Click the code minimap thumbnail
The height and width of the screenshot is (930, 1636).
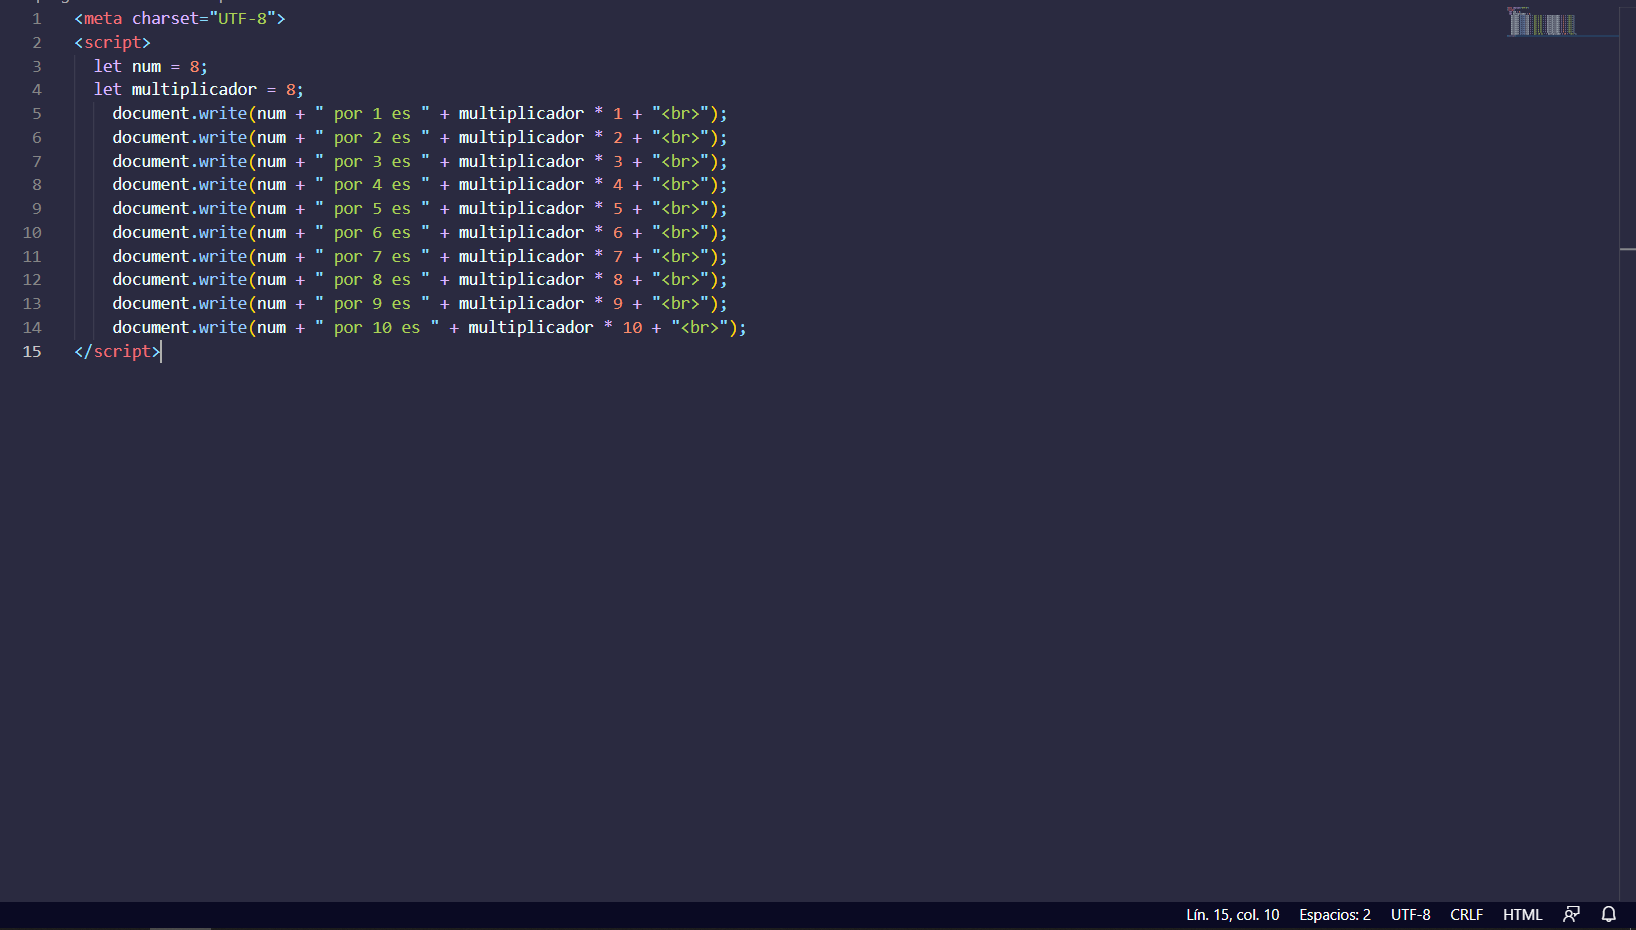coord(1541,21)
